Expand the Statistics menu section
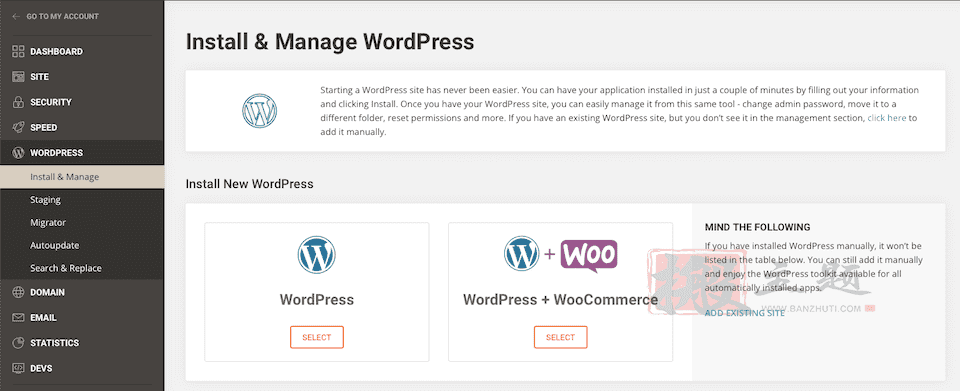960x391 pixels. tap(82, 343)
